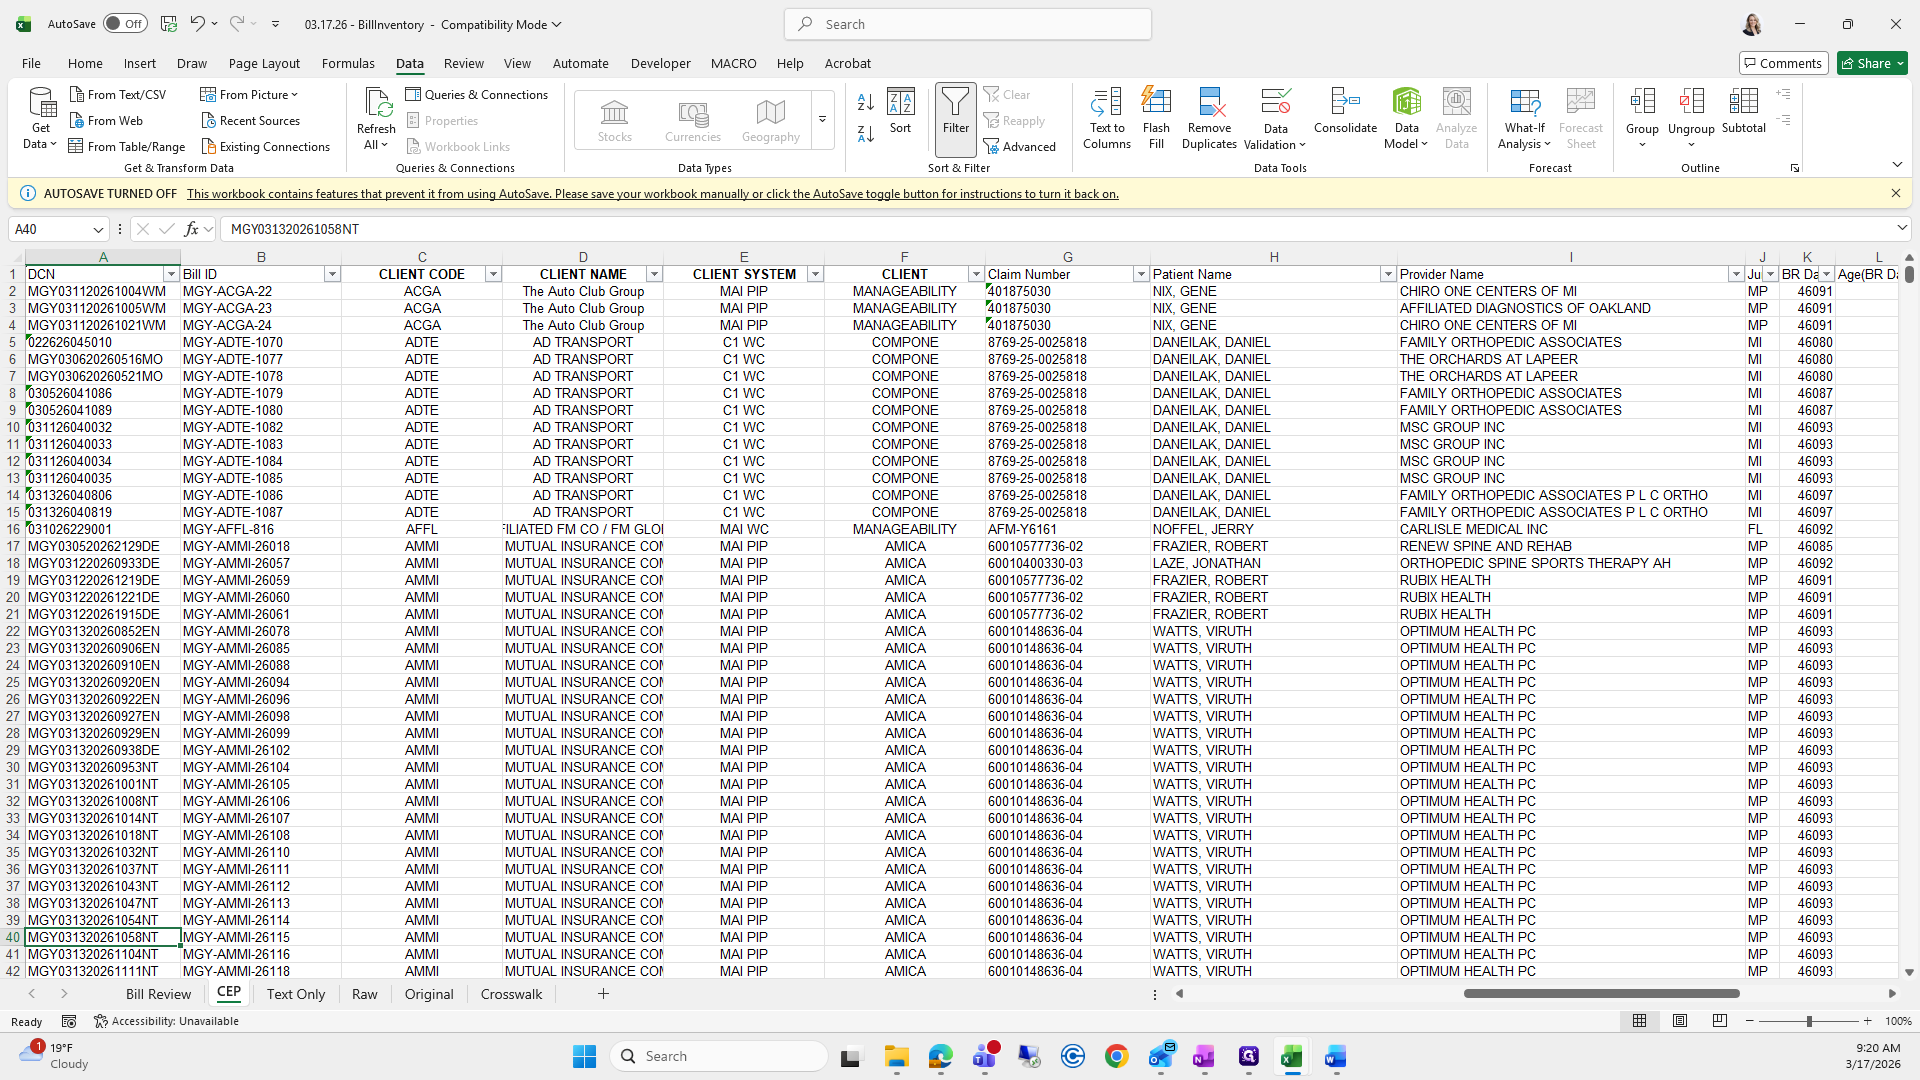
Task: Open the Patient Name filter dropdown
Action: (1387, 274)
